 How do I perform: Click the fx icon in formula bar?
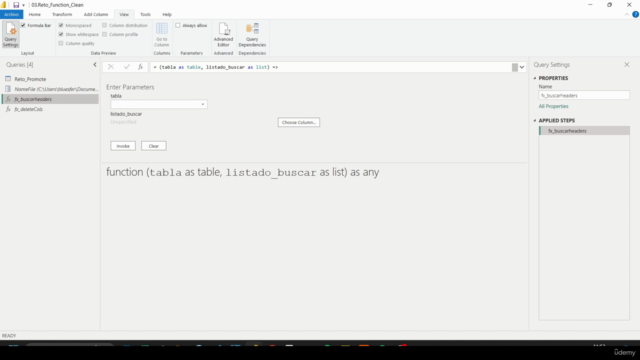click(x=140, y=67)
